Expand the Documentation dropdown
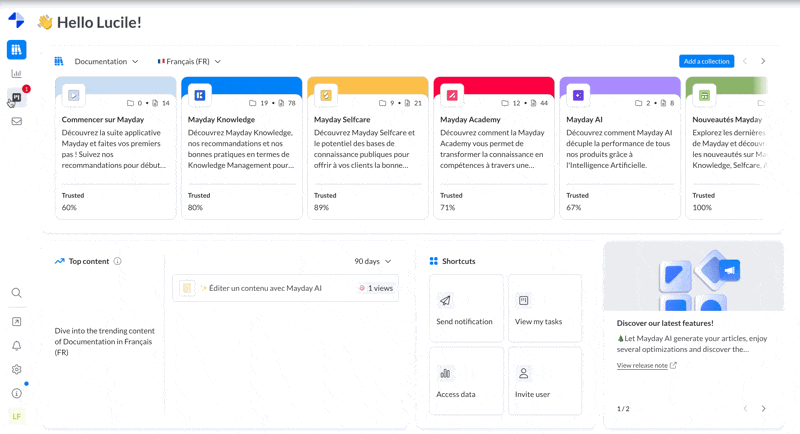Viewport: 800px width, 434px height. 106,62
